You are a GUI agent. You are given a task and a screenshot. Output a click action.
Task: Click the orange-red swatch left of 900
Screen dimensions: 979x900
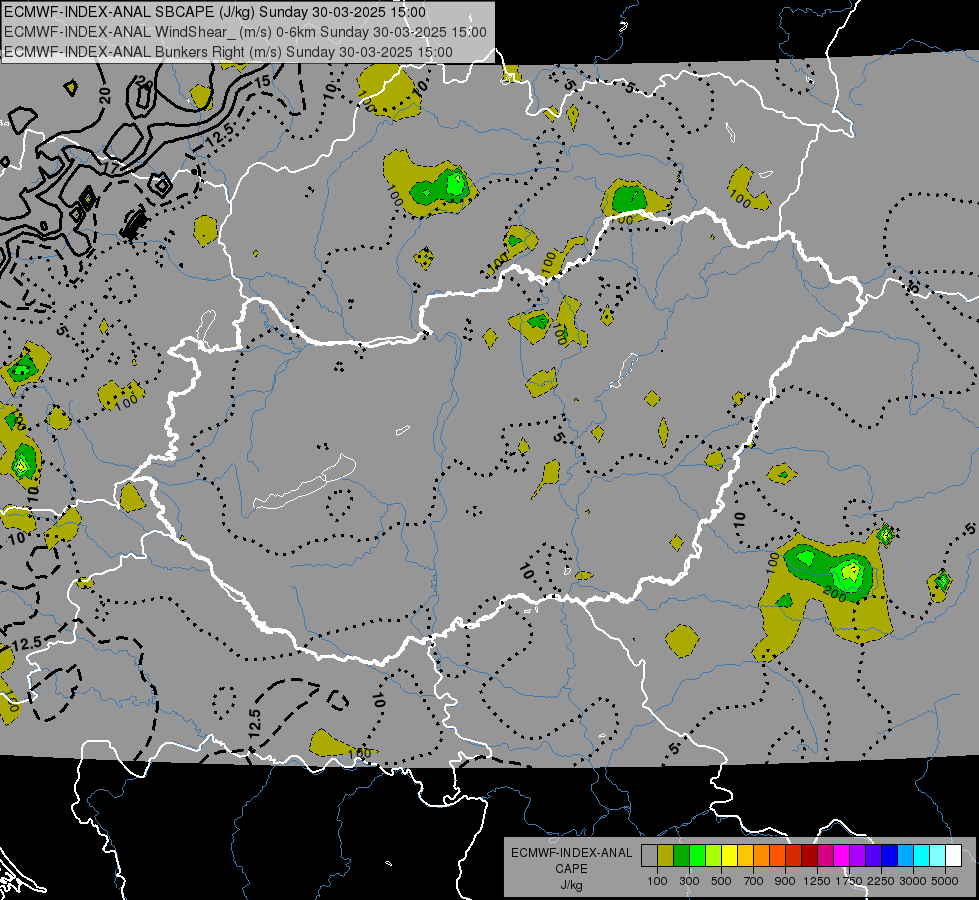pos(777,855)
